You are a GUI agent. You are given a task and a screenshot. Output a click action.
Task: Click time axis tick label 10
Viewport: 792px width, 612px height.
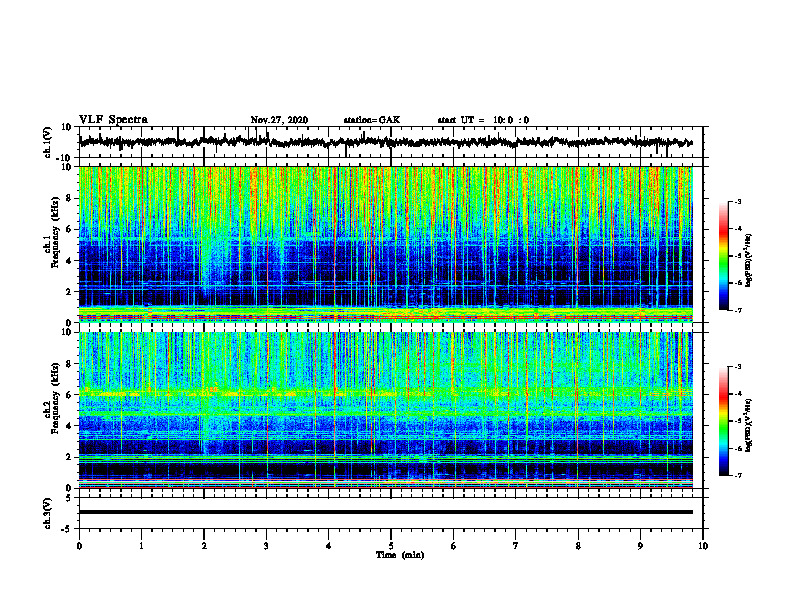(703, 546)
